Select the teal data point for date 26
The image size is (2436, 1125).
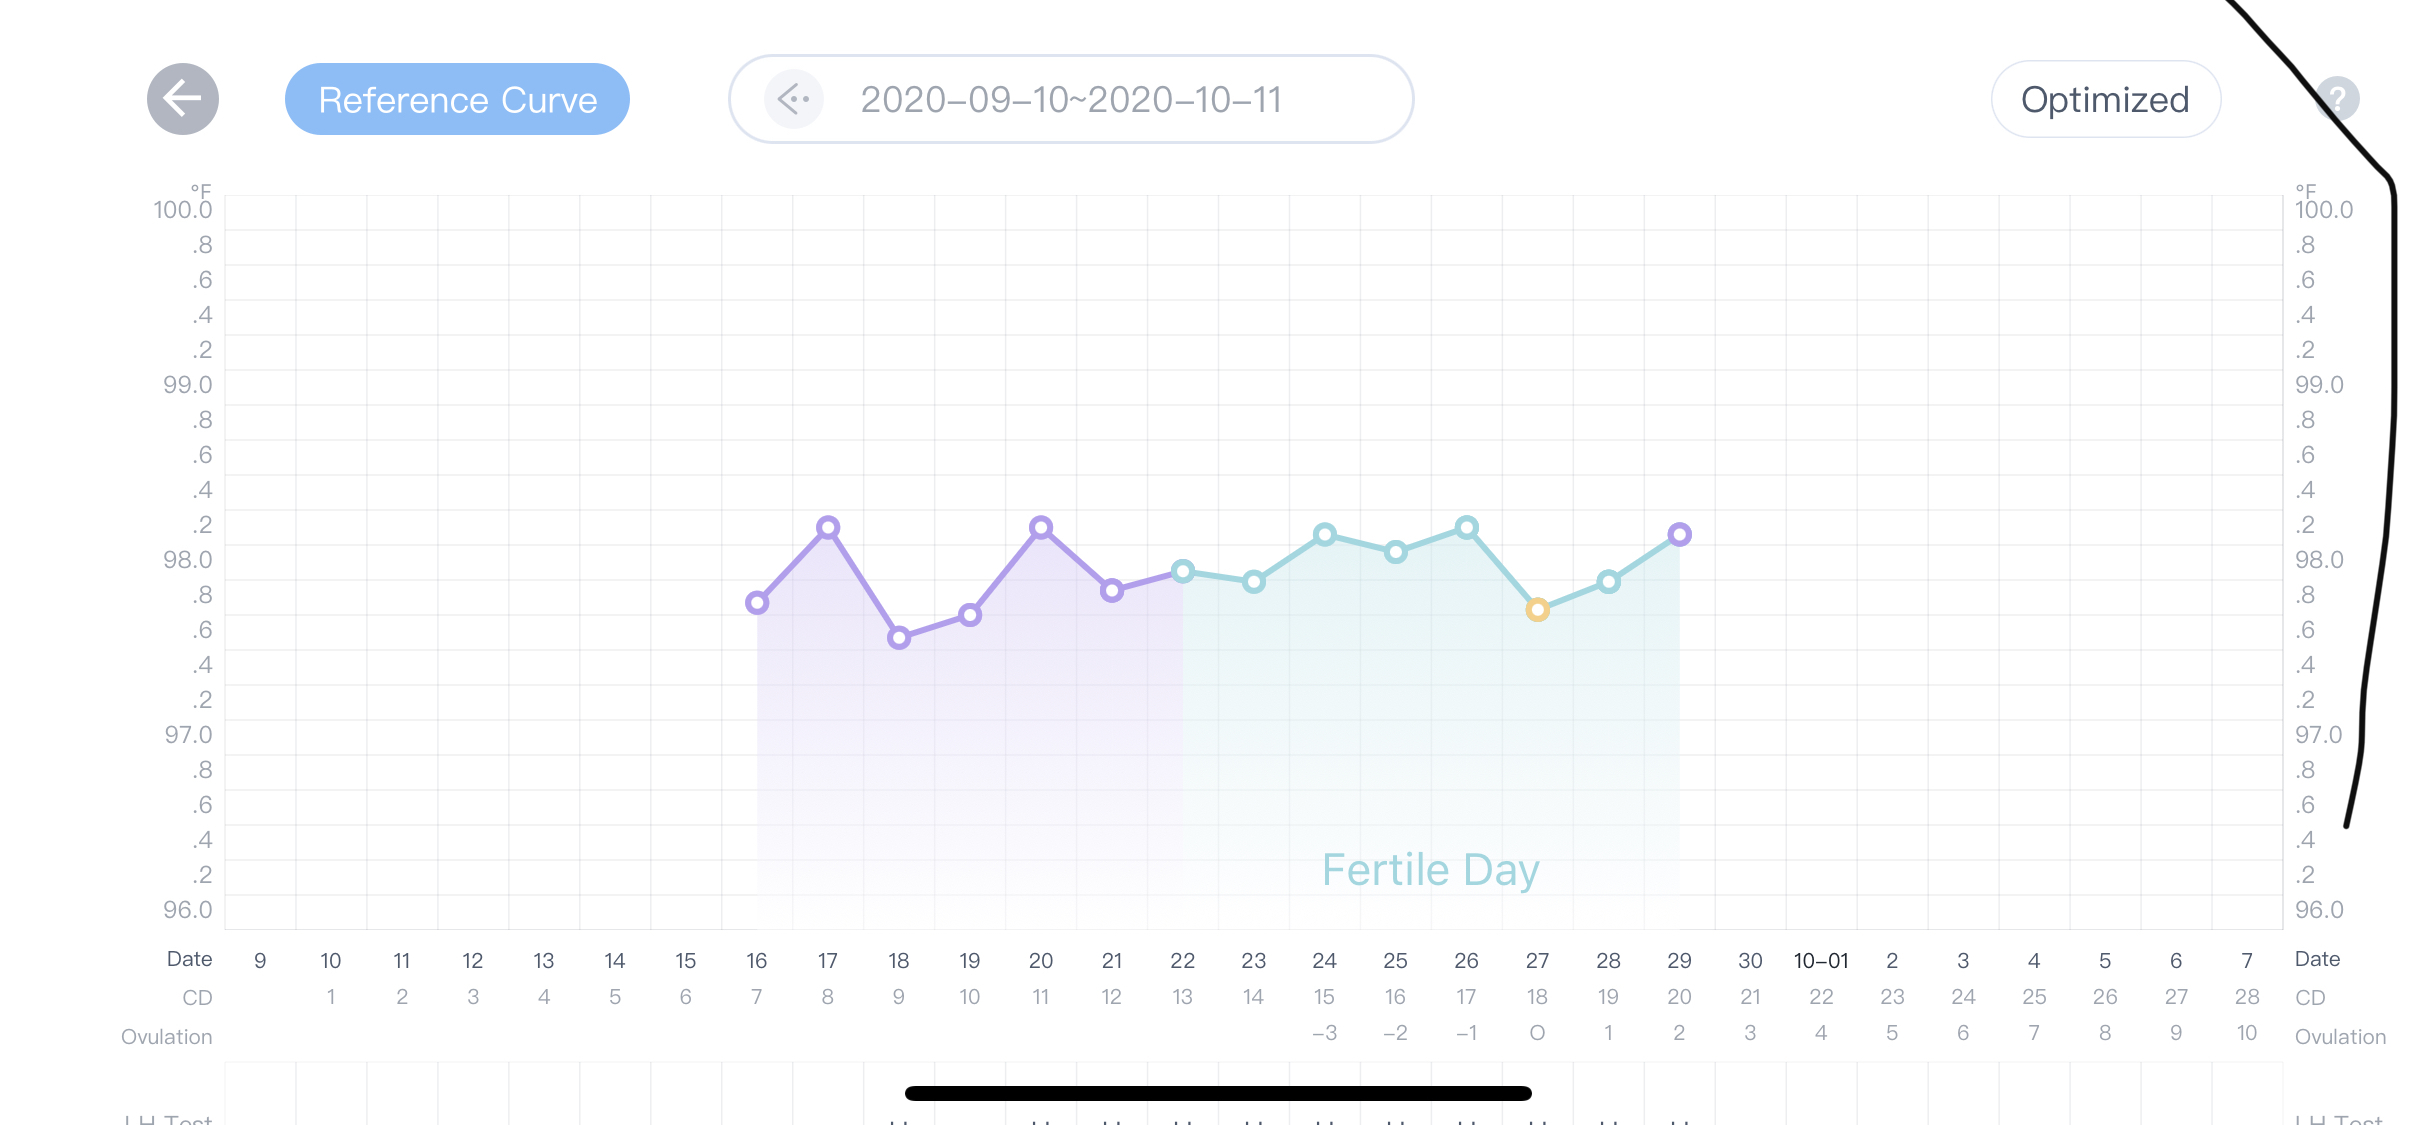tap(1466, 527)
